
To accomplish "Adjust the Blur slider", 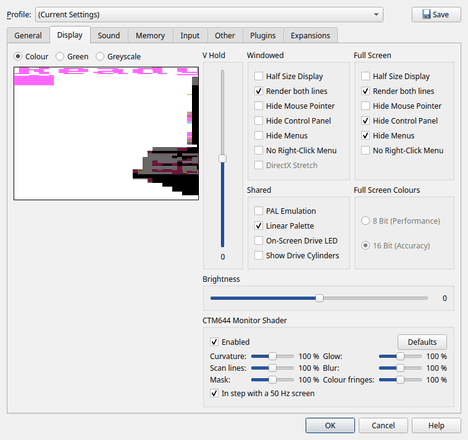I will 400,368.
